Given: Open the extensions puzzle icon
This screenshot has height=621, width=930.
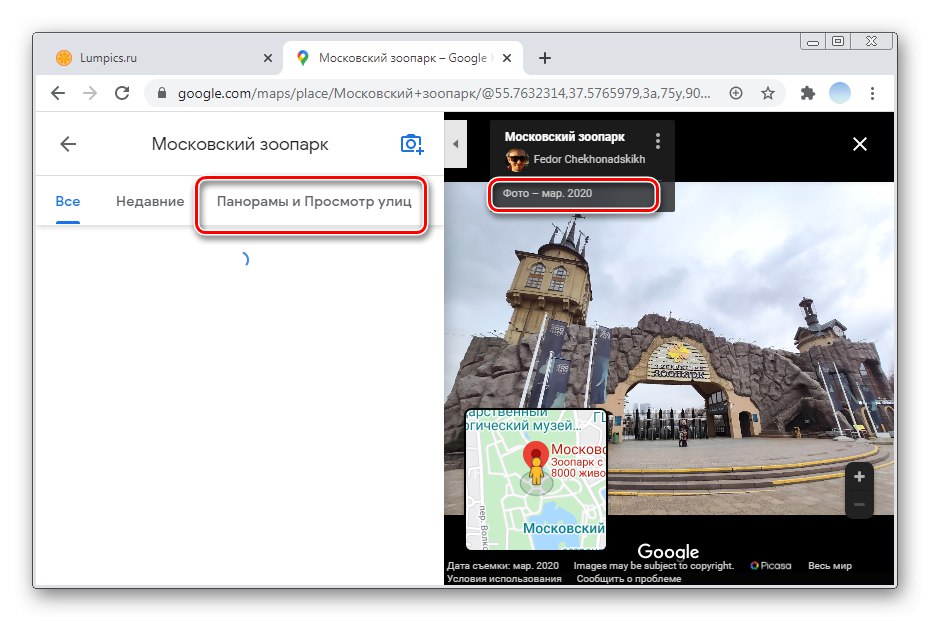Looking at the screenshot, I should (x=807, y=93).
